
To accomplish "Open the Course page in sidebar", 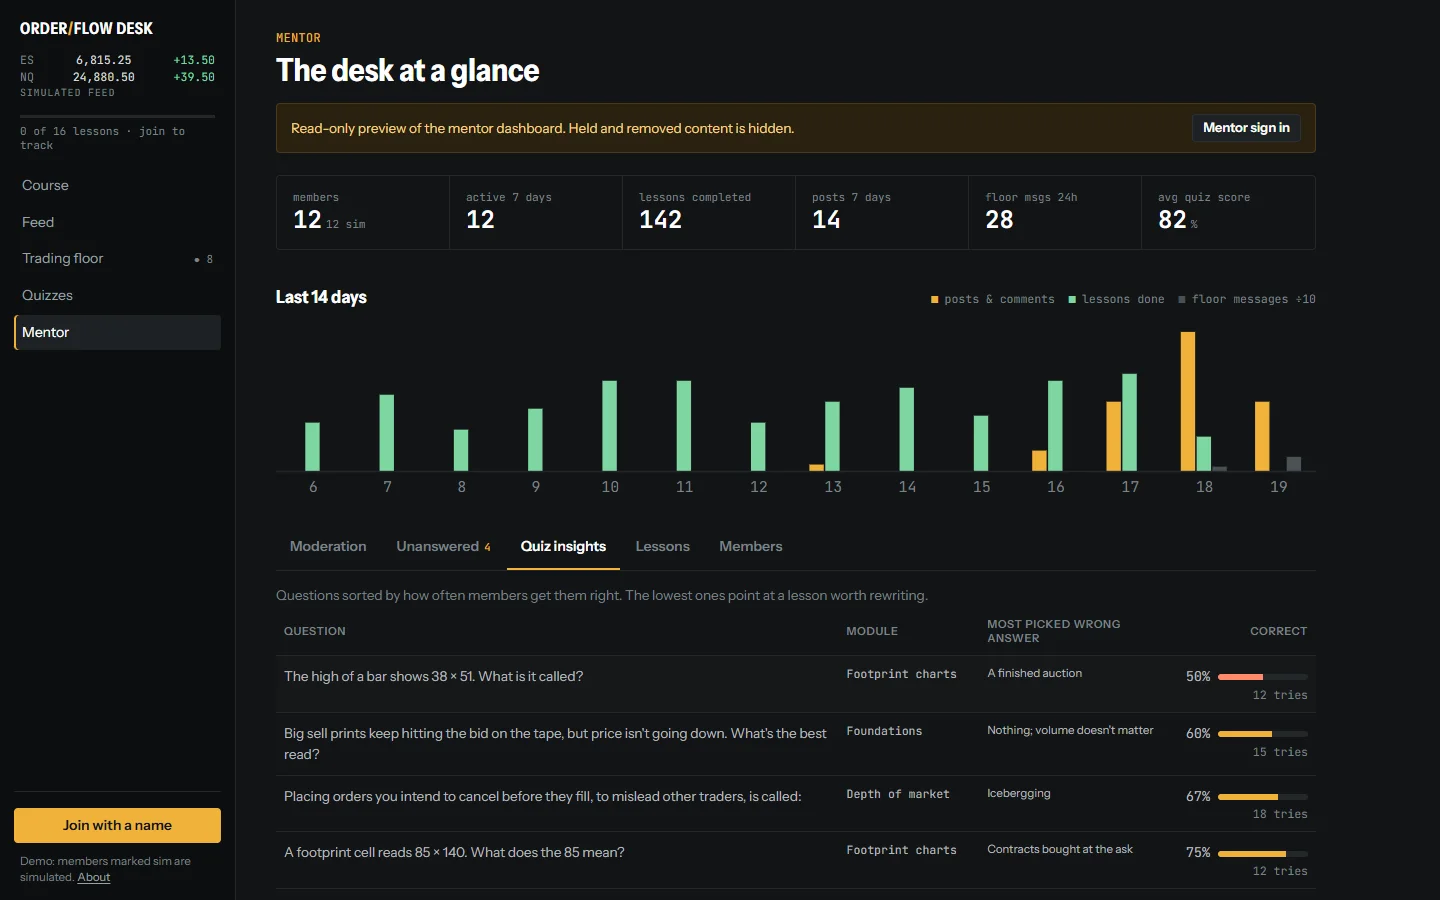I will (117, 185).
